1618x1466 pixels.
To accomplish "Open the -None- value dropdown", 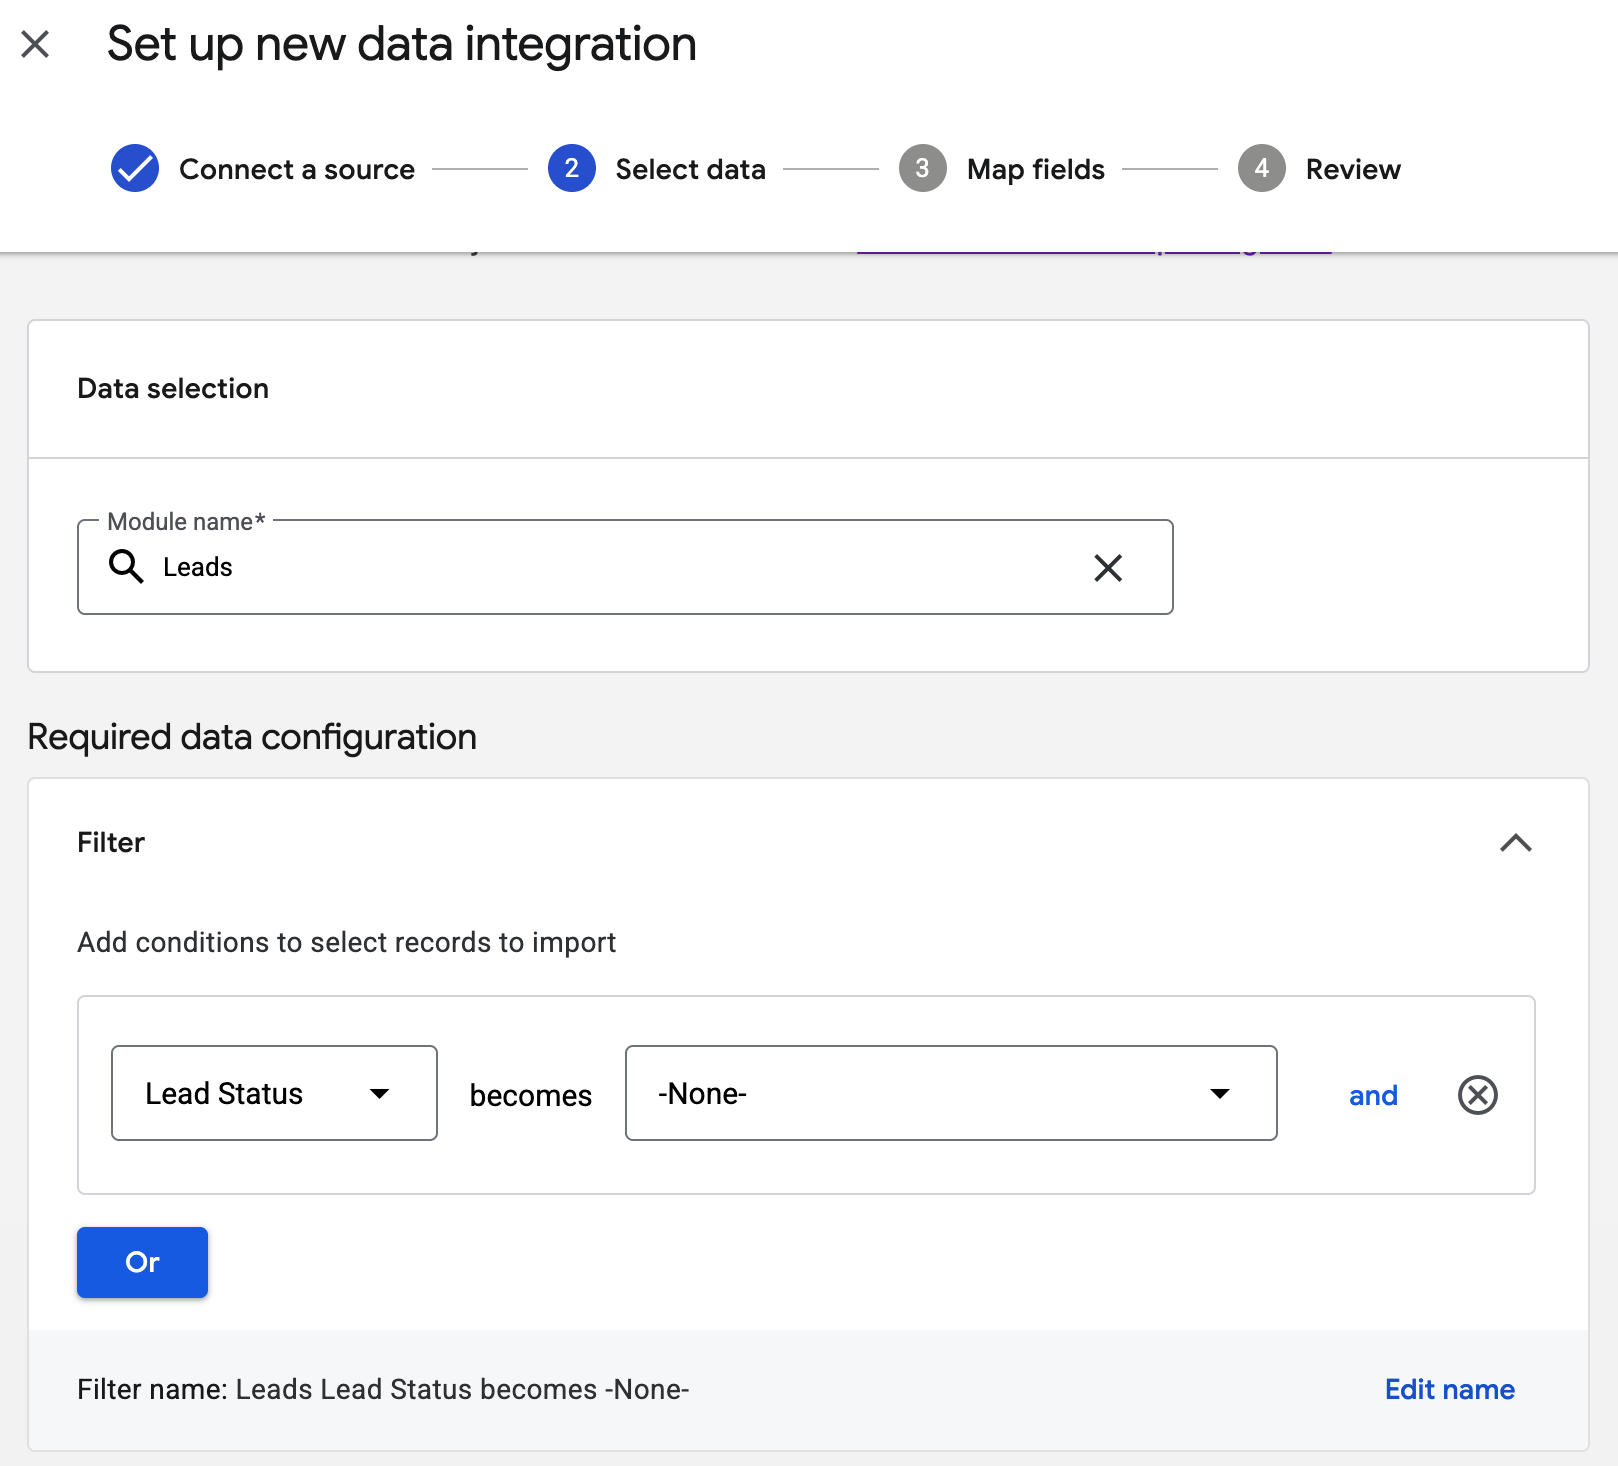I will 950,1093.
